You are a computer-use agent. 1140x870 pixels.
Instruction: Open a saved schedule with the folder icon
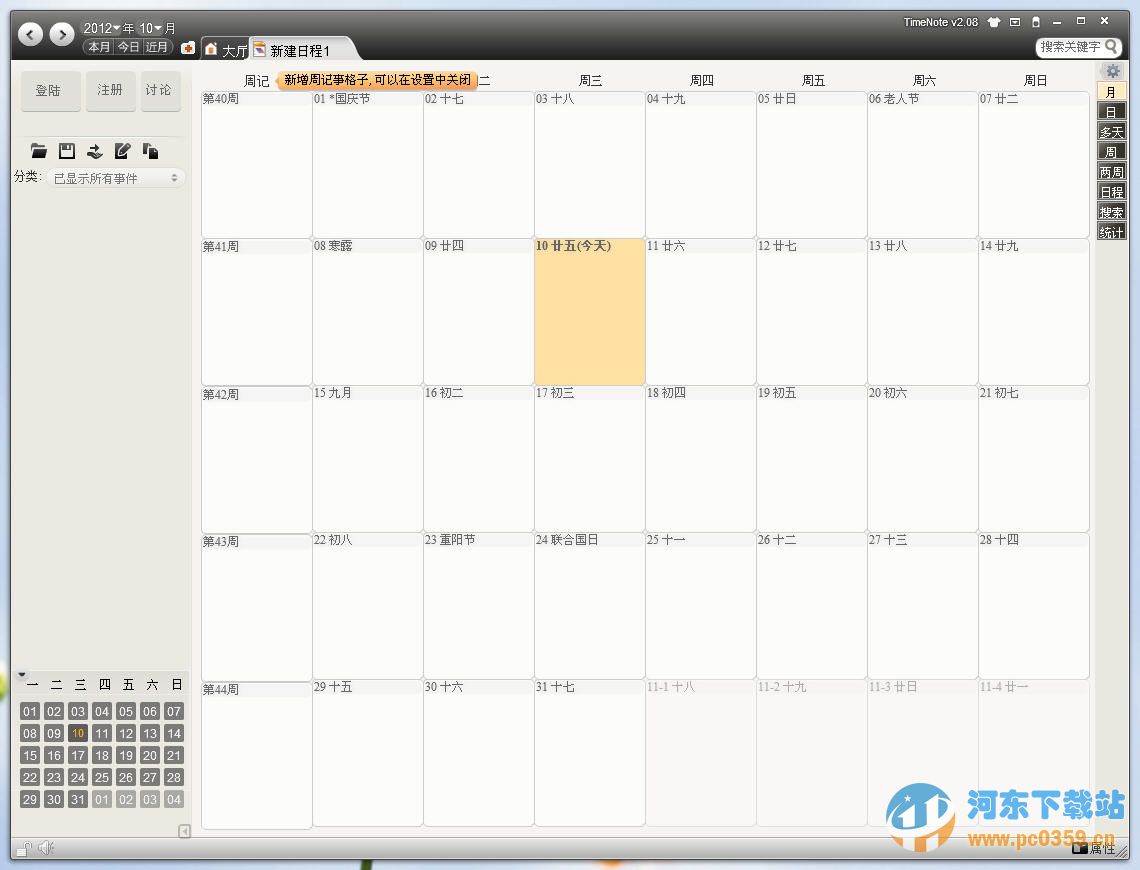[x=38, y=150]
